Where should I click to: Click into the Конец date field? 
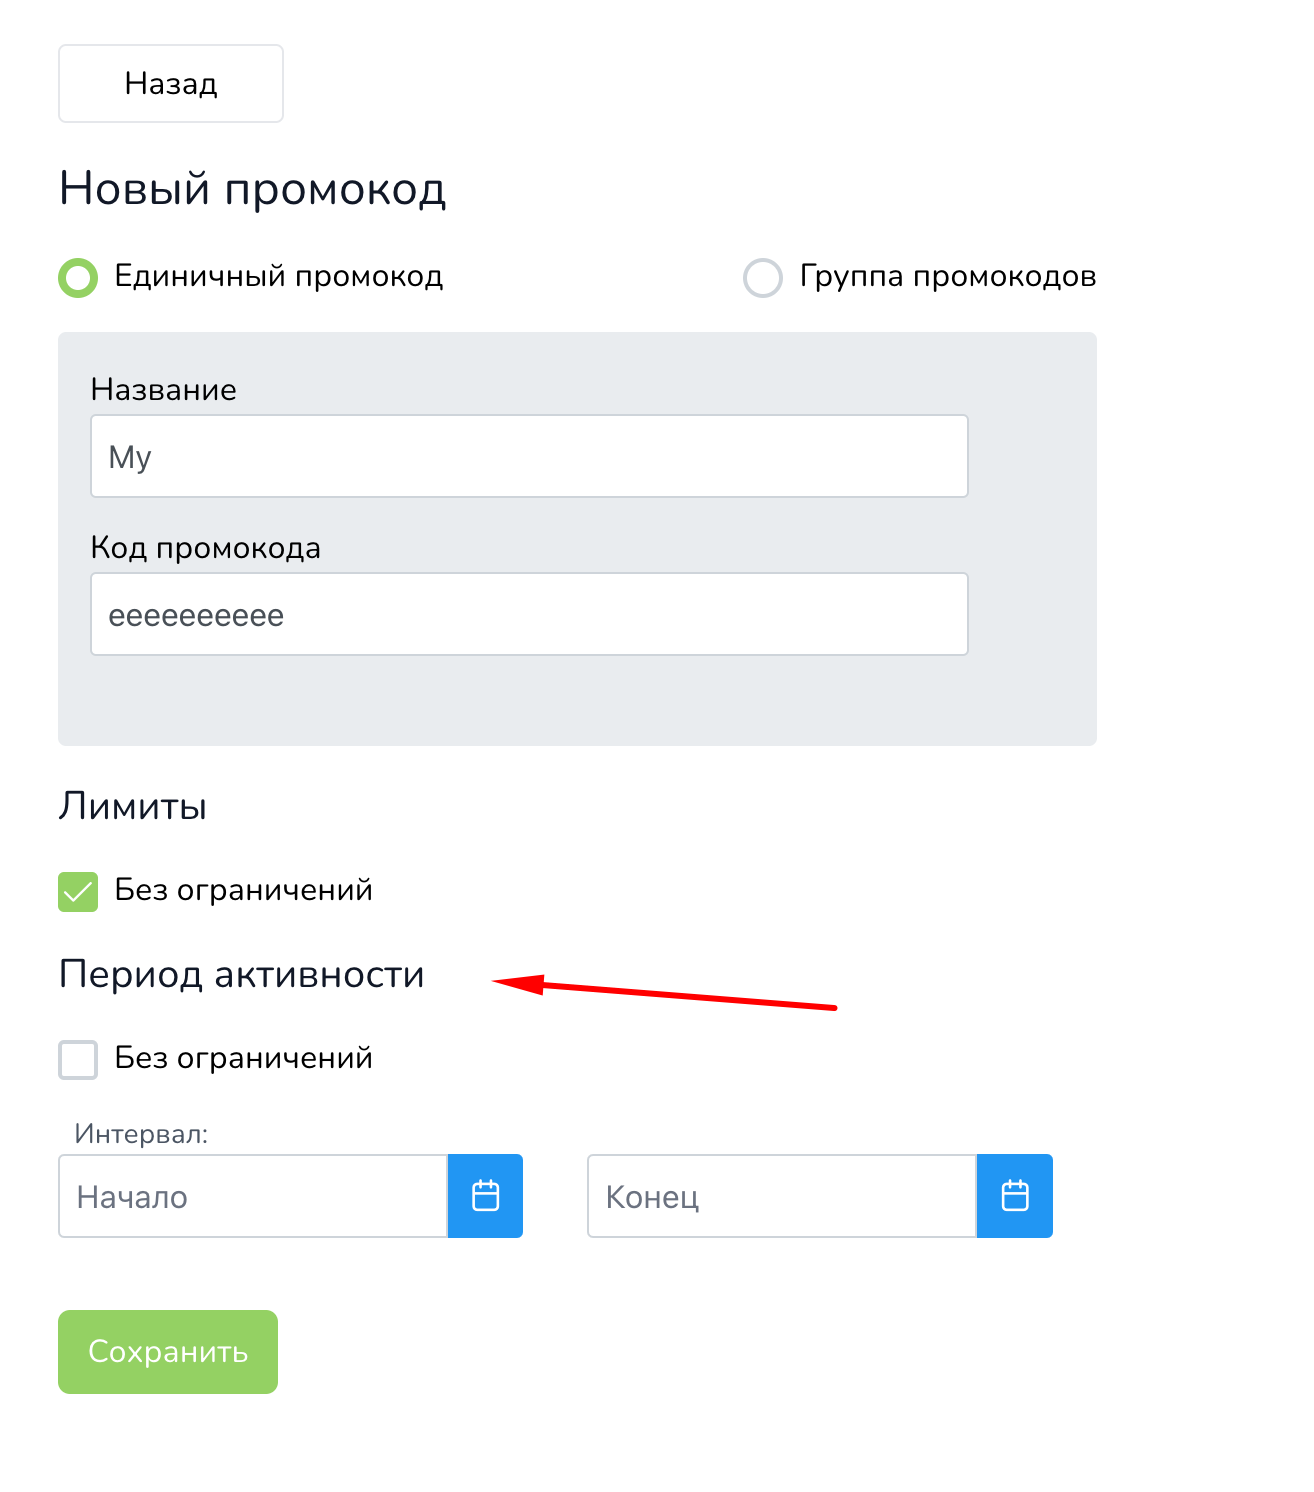782,1196
